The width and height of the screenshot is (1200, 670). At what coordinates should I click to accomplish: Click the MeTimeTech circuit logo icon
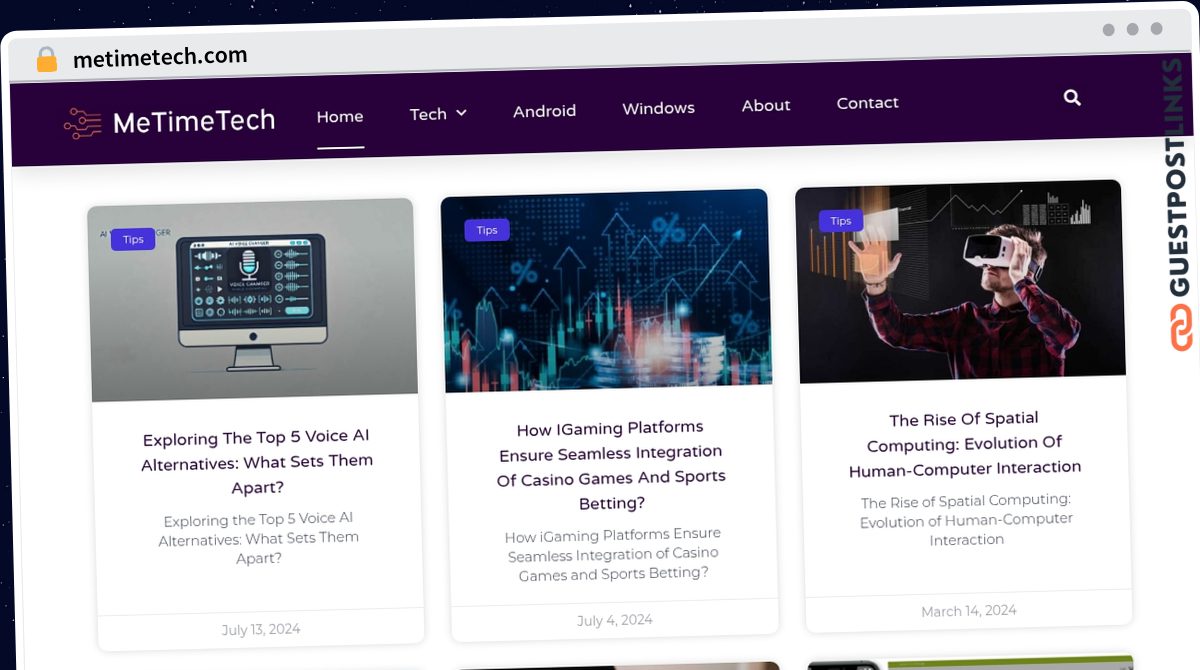82,123
